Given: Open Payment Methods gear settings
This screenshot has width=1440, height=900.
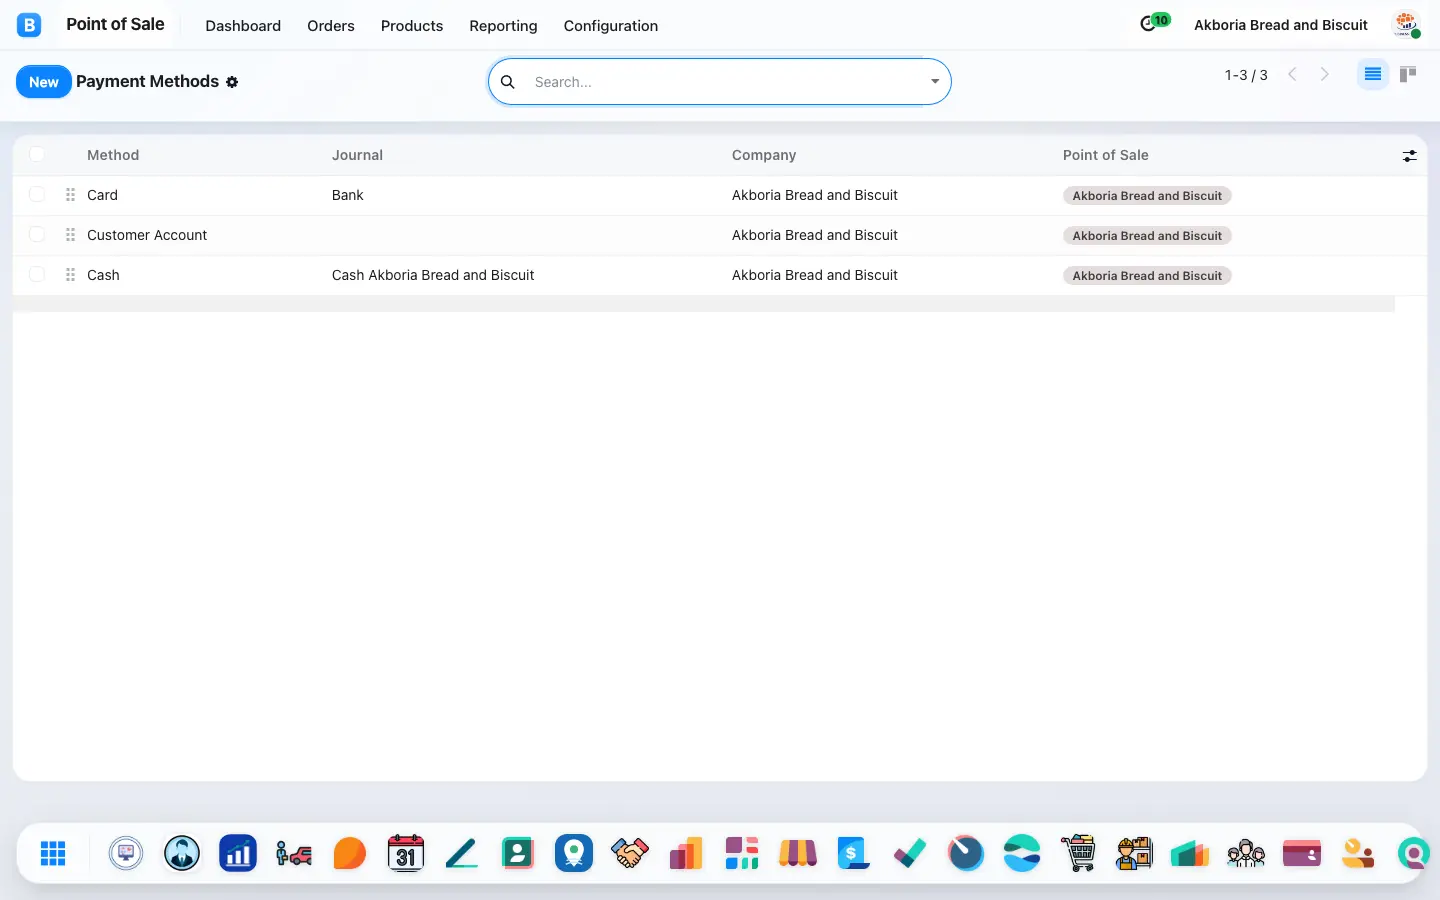Looking at the screenshot, I should pyautogui.click(x=232, y=82).
